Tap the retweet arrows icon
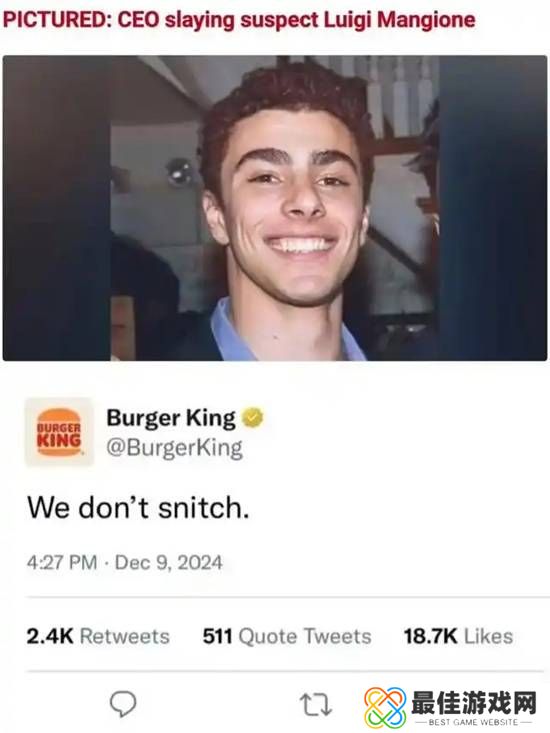Screen dimensions: 550x733 pos(316,704)
